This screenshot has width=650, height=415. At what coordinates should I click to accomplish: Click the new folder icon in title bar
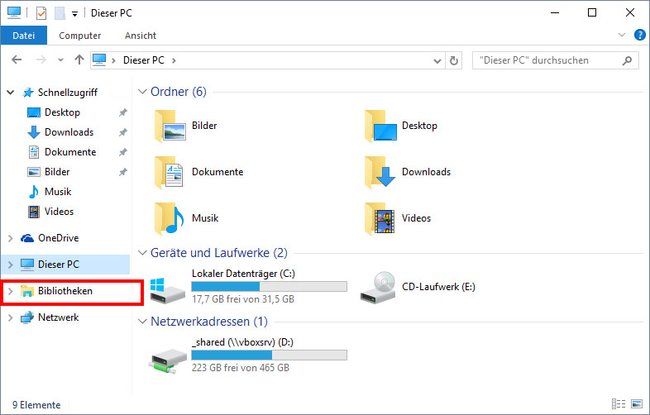[60, 13]
